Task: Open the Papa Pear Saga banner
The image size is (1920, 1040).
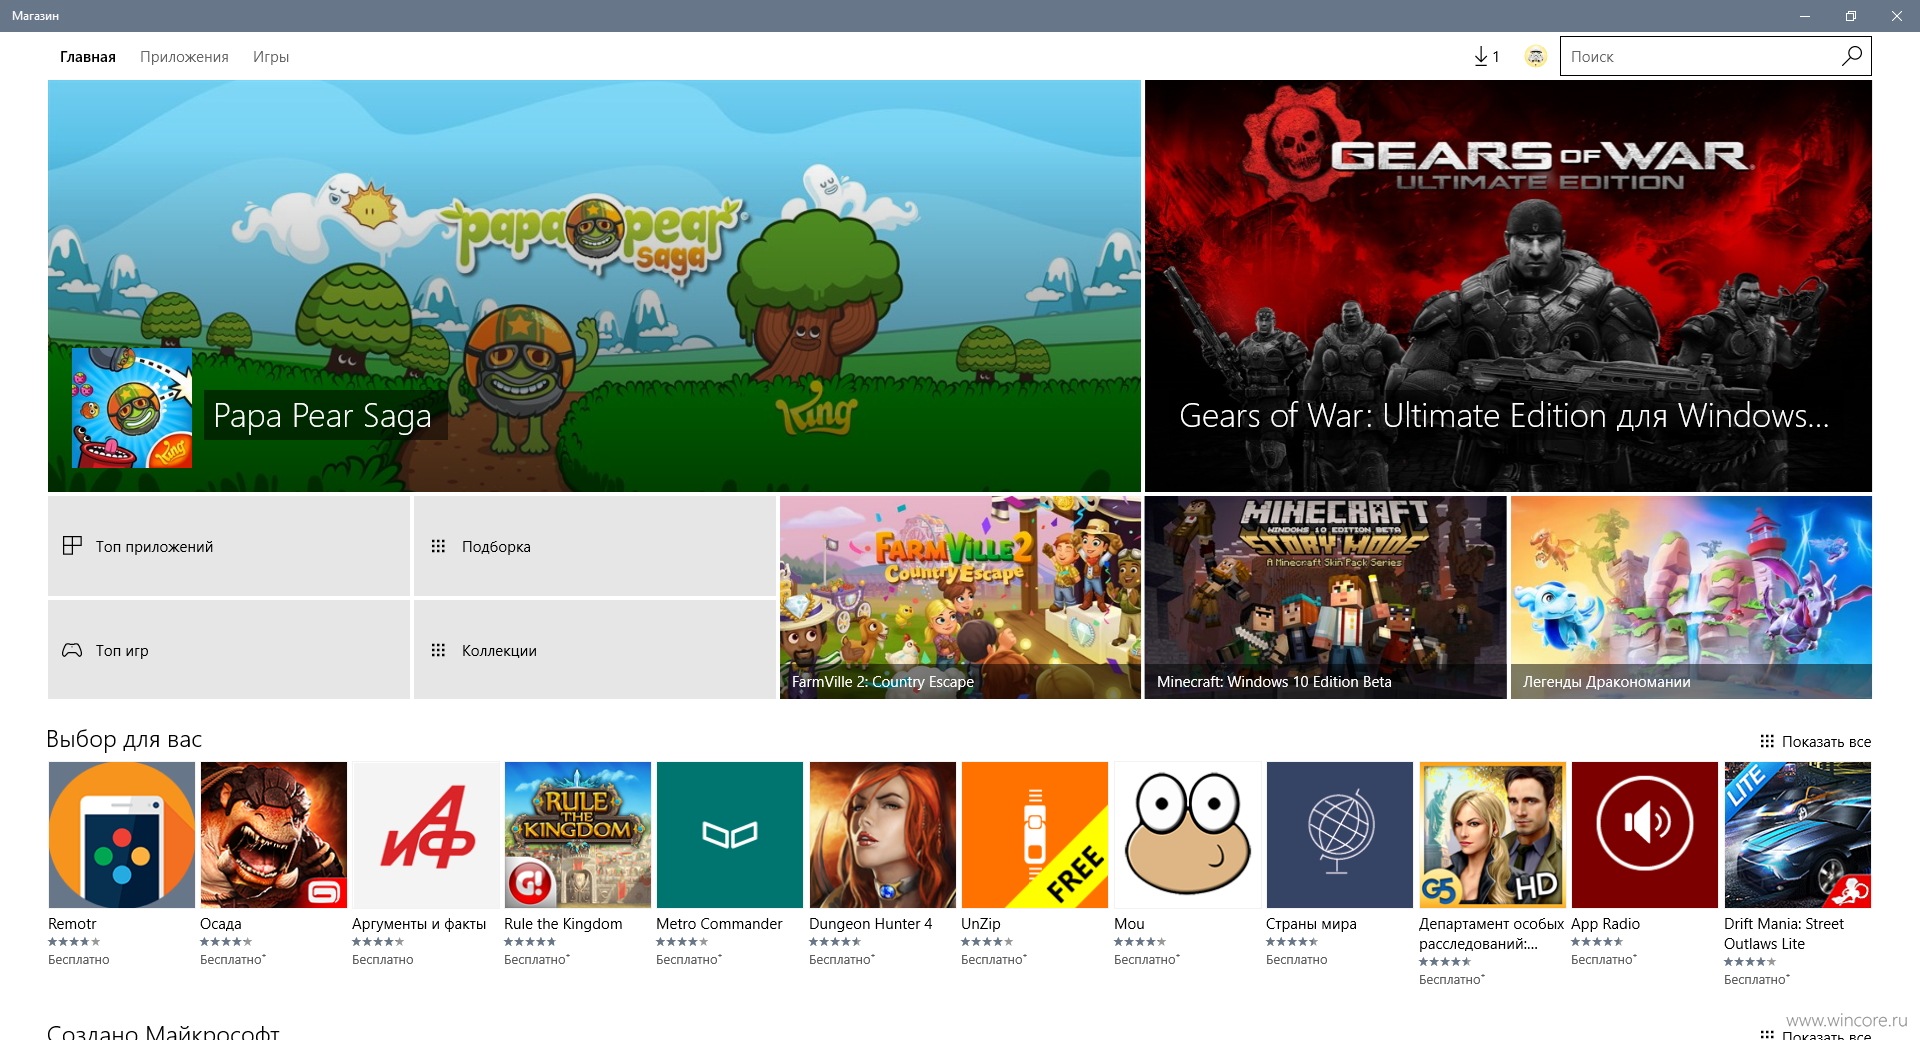Action: pyautogui.click(x=594, y=286)
